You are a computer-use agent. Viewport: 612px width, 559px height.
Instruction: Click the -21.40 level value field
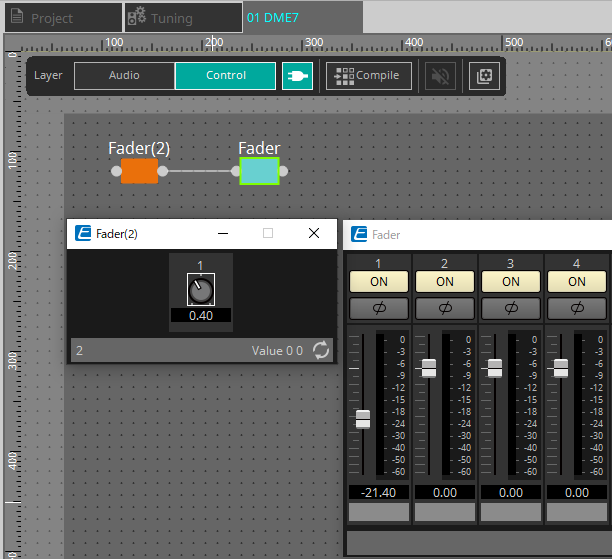pyautogui.click(x=379, y=492)
